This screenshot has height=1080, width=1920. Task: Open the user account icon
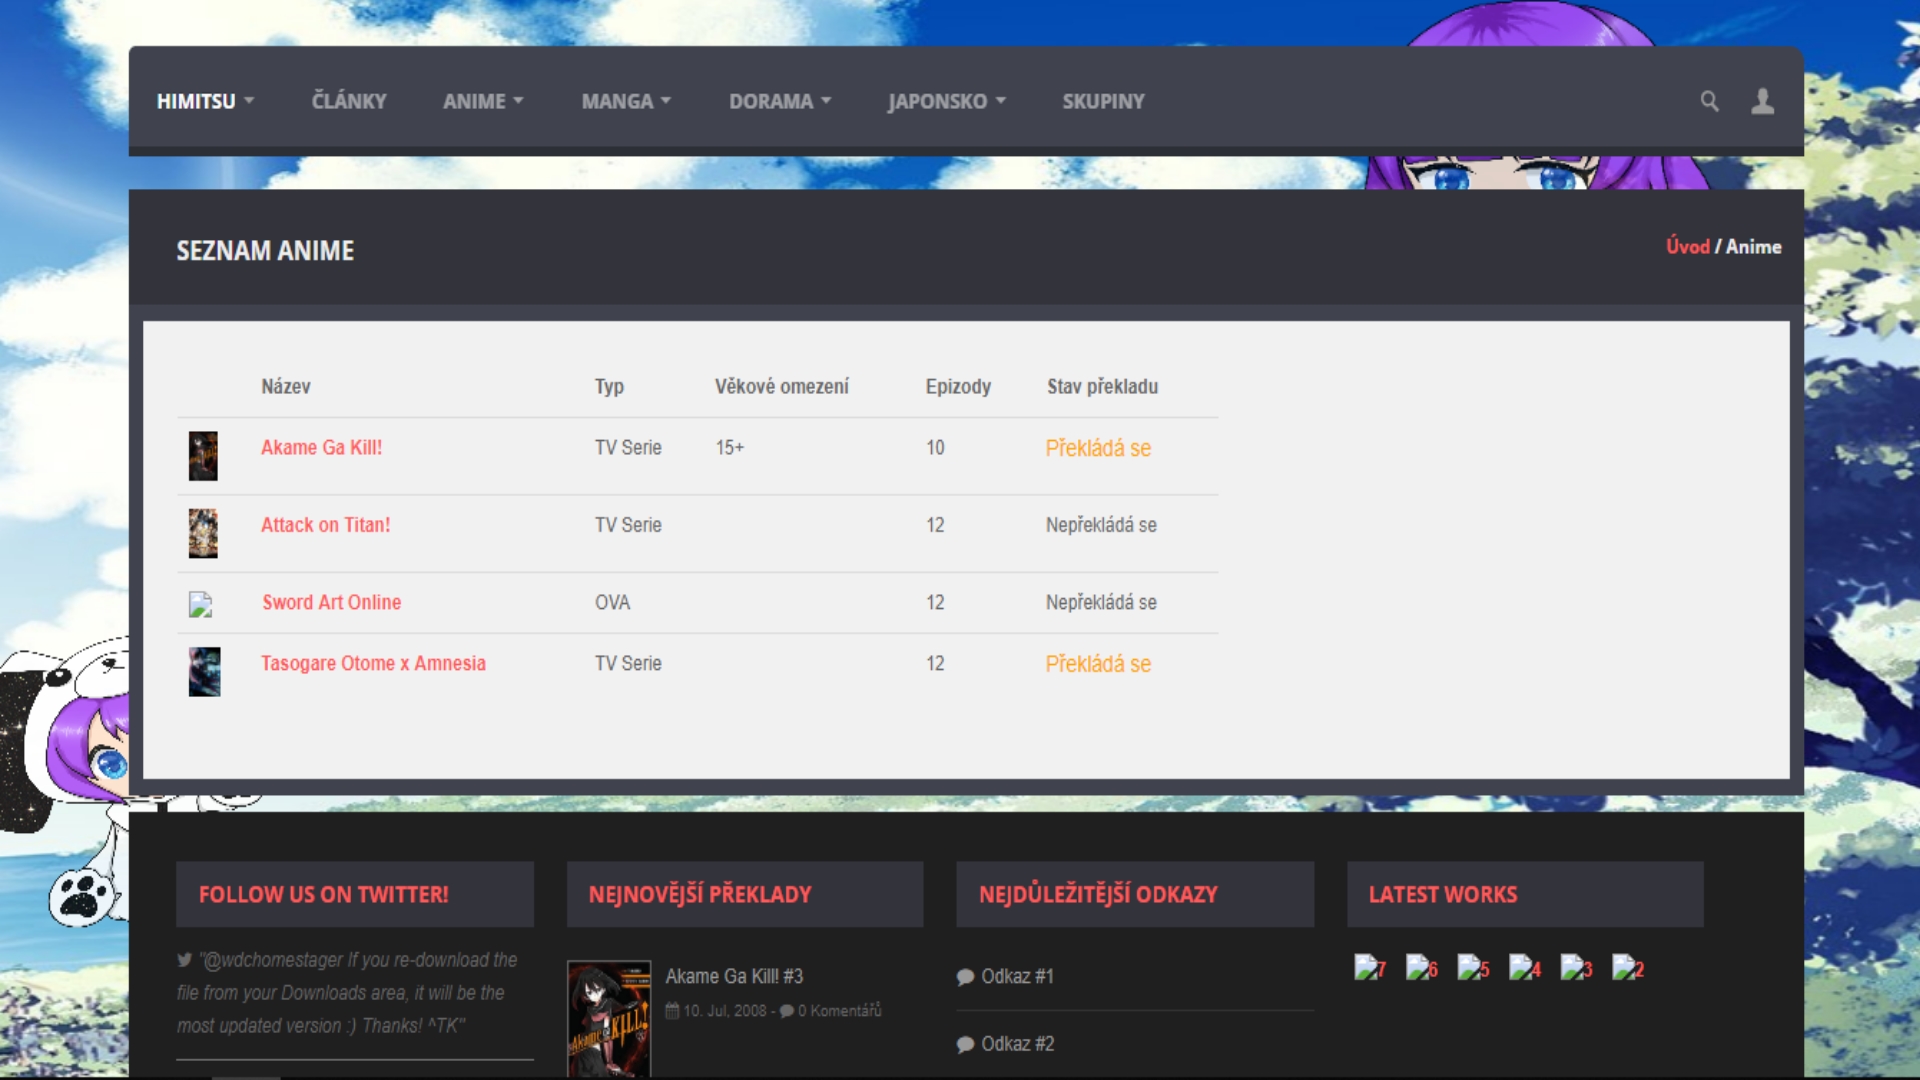(1762, 101)
